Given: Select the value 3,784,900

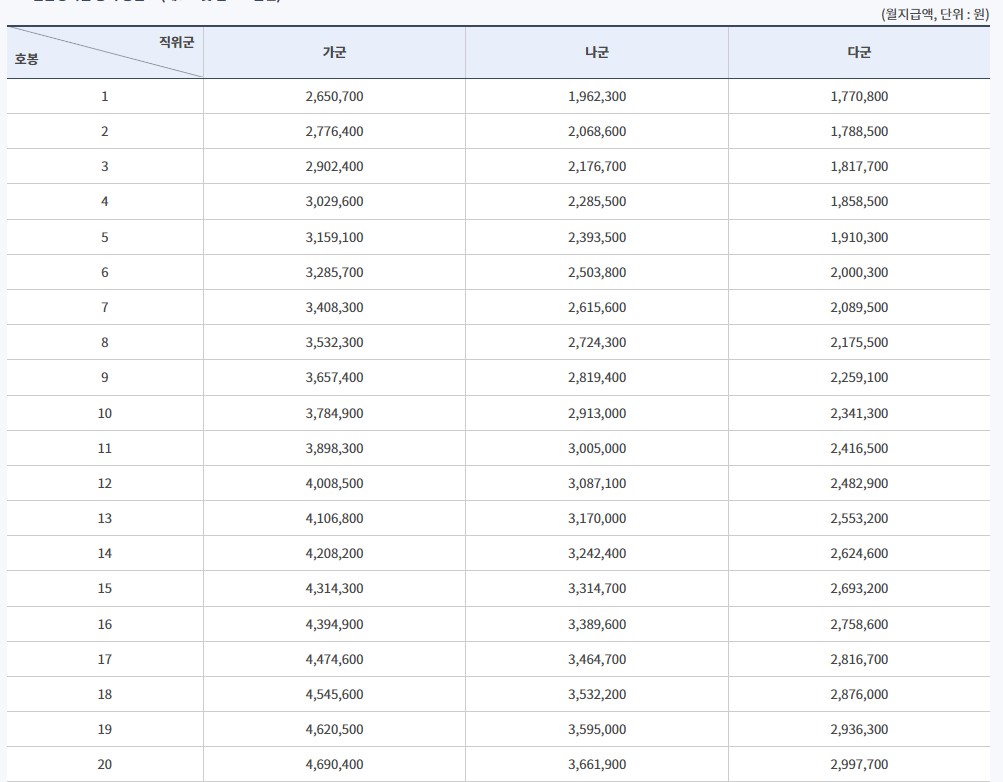Looking at the screenshot, I should click(335, 414).
